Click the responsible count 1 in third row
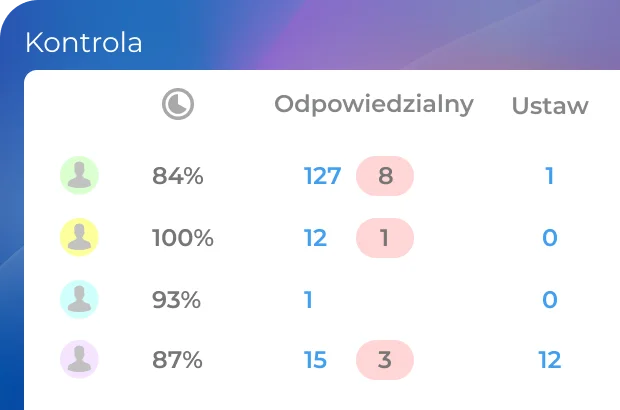 [x=308, y=299]
